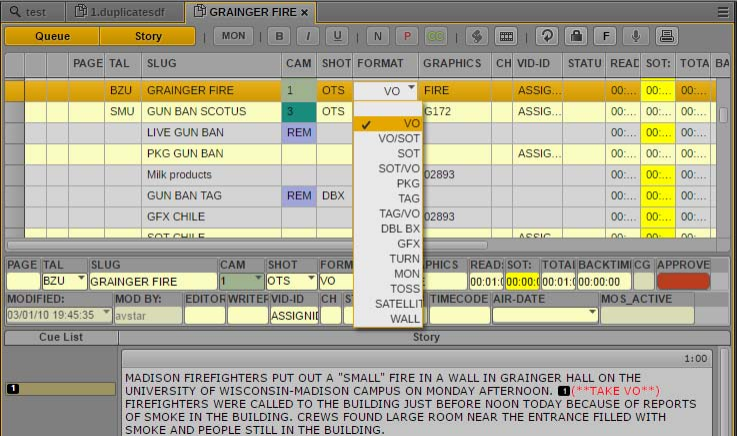Select the Milk products row slug
Image resolution: width=737 pixels, height=436 pixels.
(179, 175)
